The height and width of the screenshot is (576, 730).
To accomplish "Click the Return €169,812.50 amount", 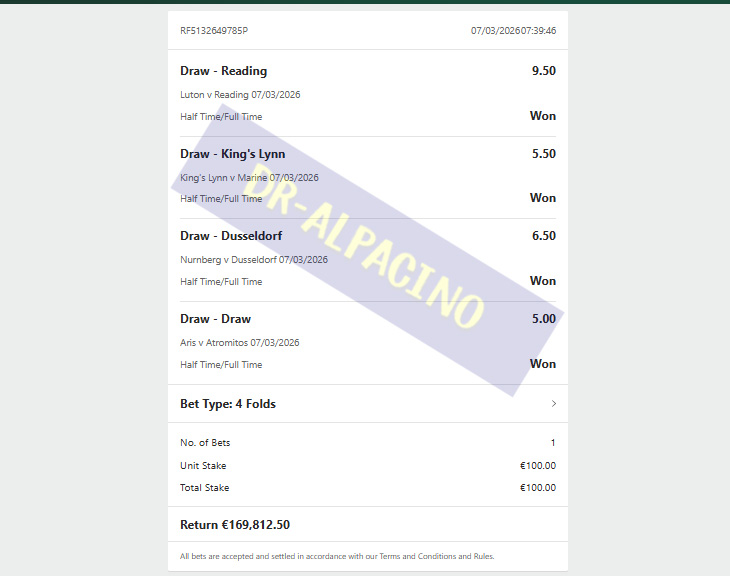I will click(x=235, y=525).
